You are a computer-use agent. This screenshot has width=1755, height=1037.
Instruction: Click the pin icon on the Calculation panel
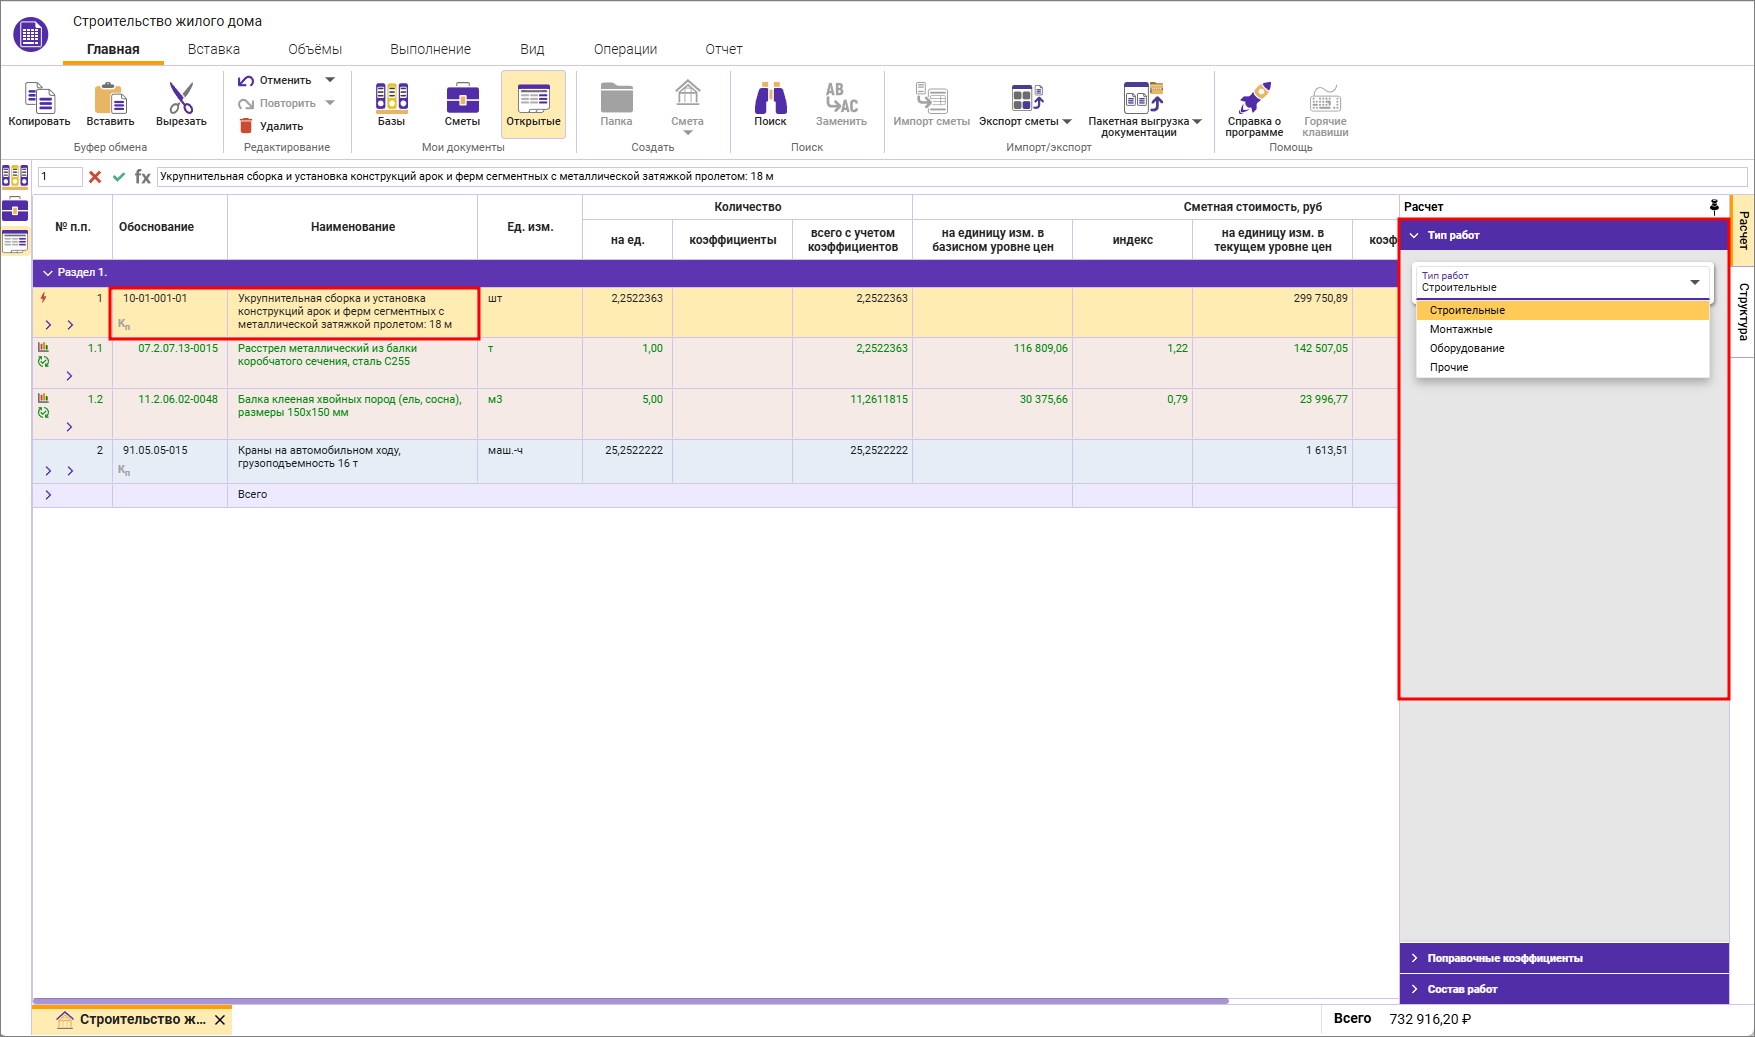(x=1714, y=207)
